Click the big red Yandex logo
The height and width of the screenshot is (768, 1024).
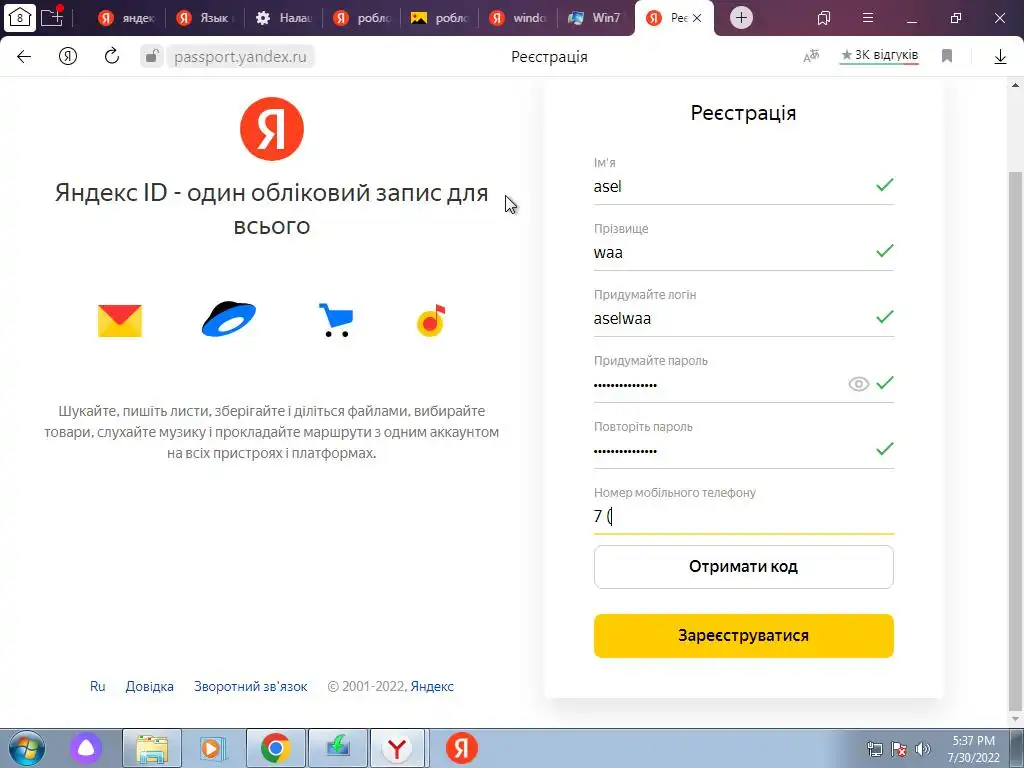(x=272, y=129)
